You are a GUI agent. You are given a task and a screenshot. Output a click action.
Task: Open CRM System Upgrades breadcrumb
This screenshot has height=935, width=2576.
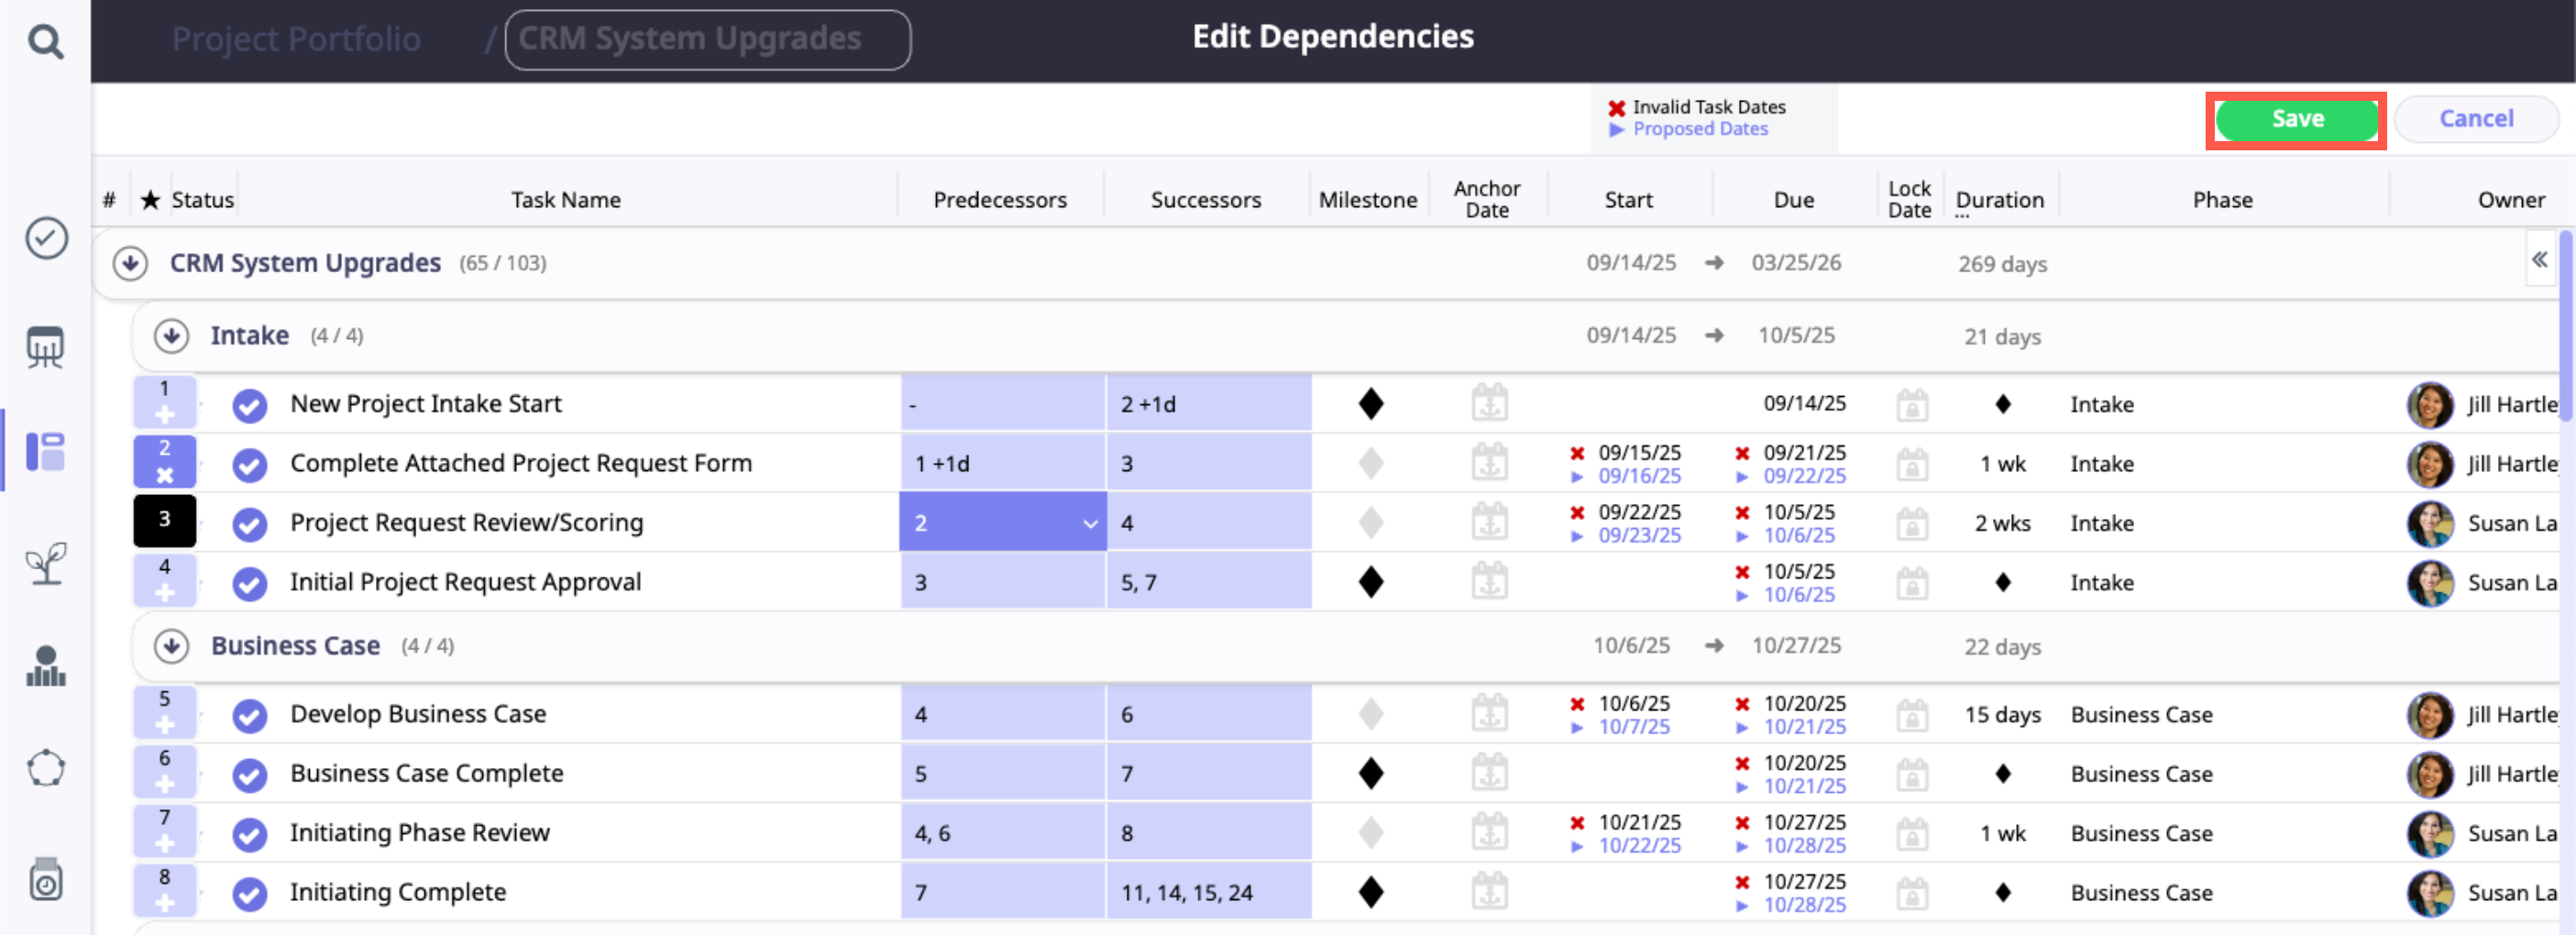pos(706,39)
